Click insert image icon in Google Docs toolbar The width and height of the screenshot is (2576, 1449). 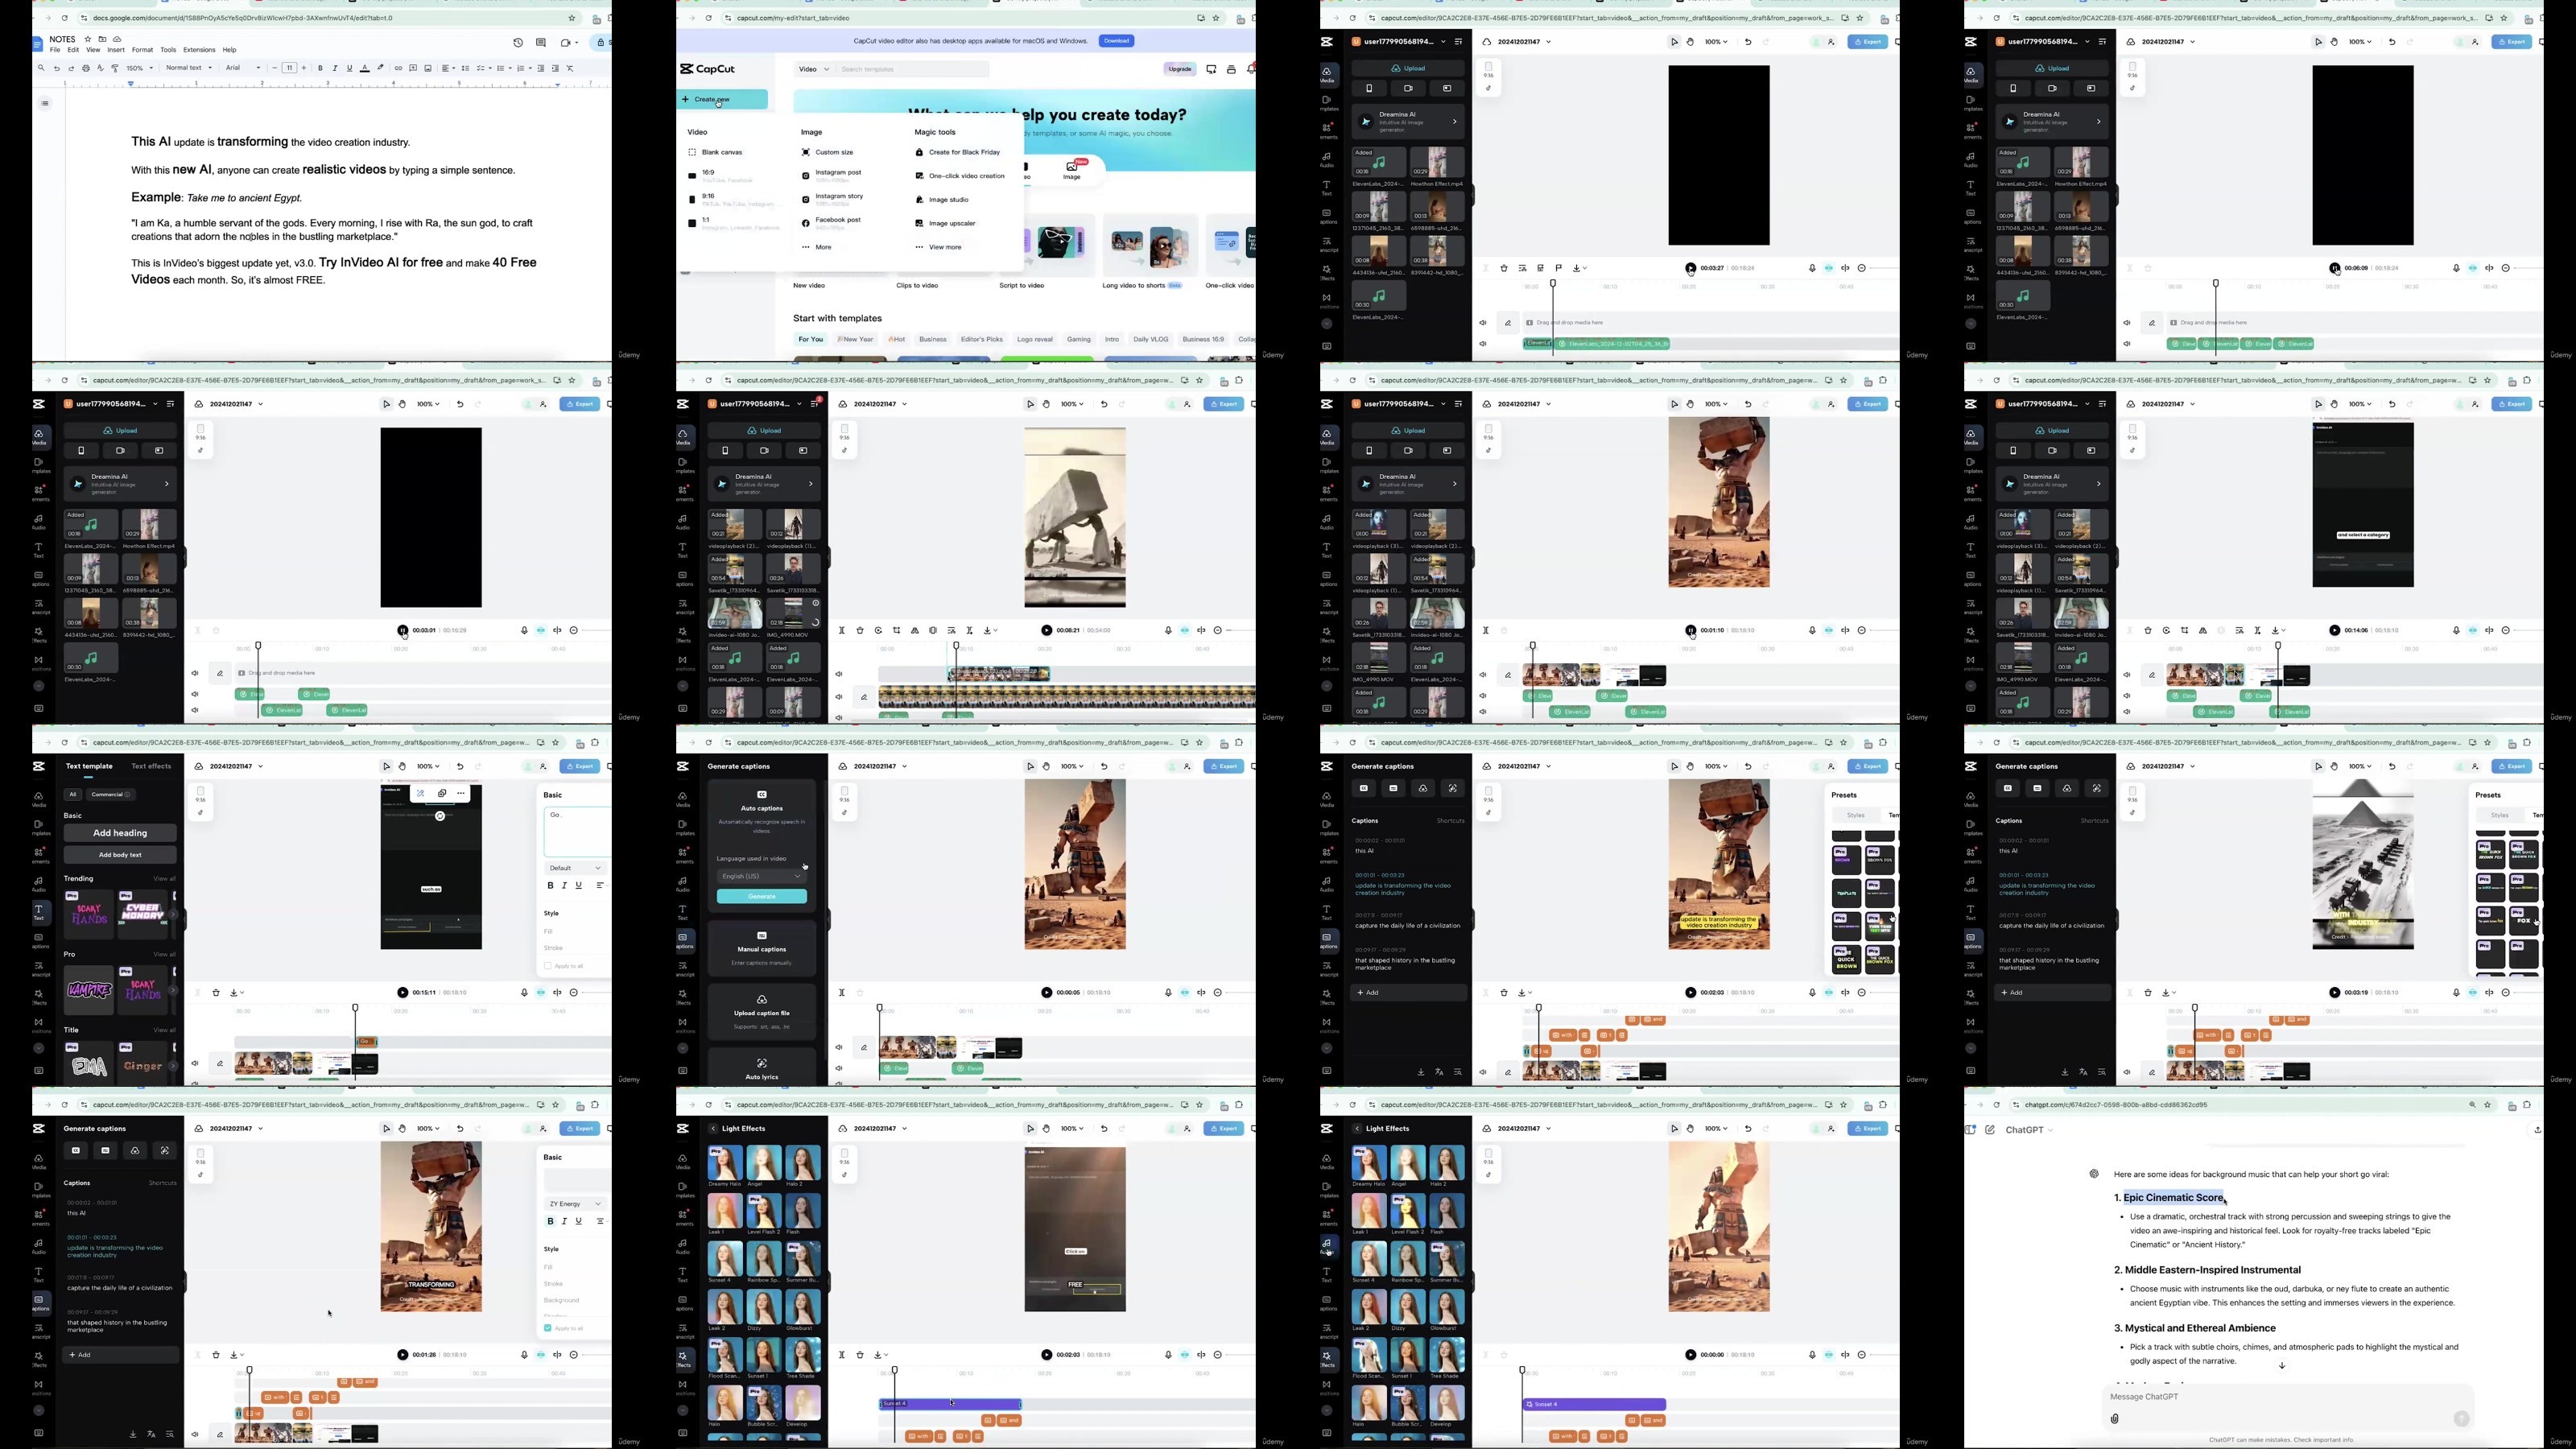coord(428,68)
